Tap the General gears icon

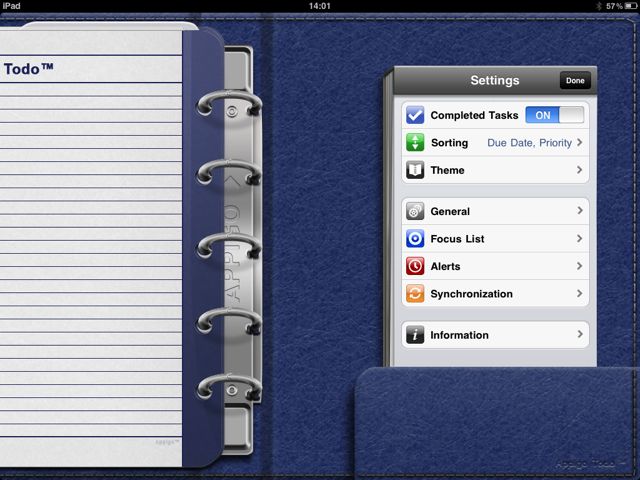pos(415,211)
